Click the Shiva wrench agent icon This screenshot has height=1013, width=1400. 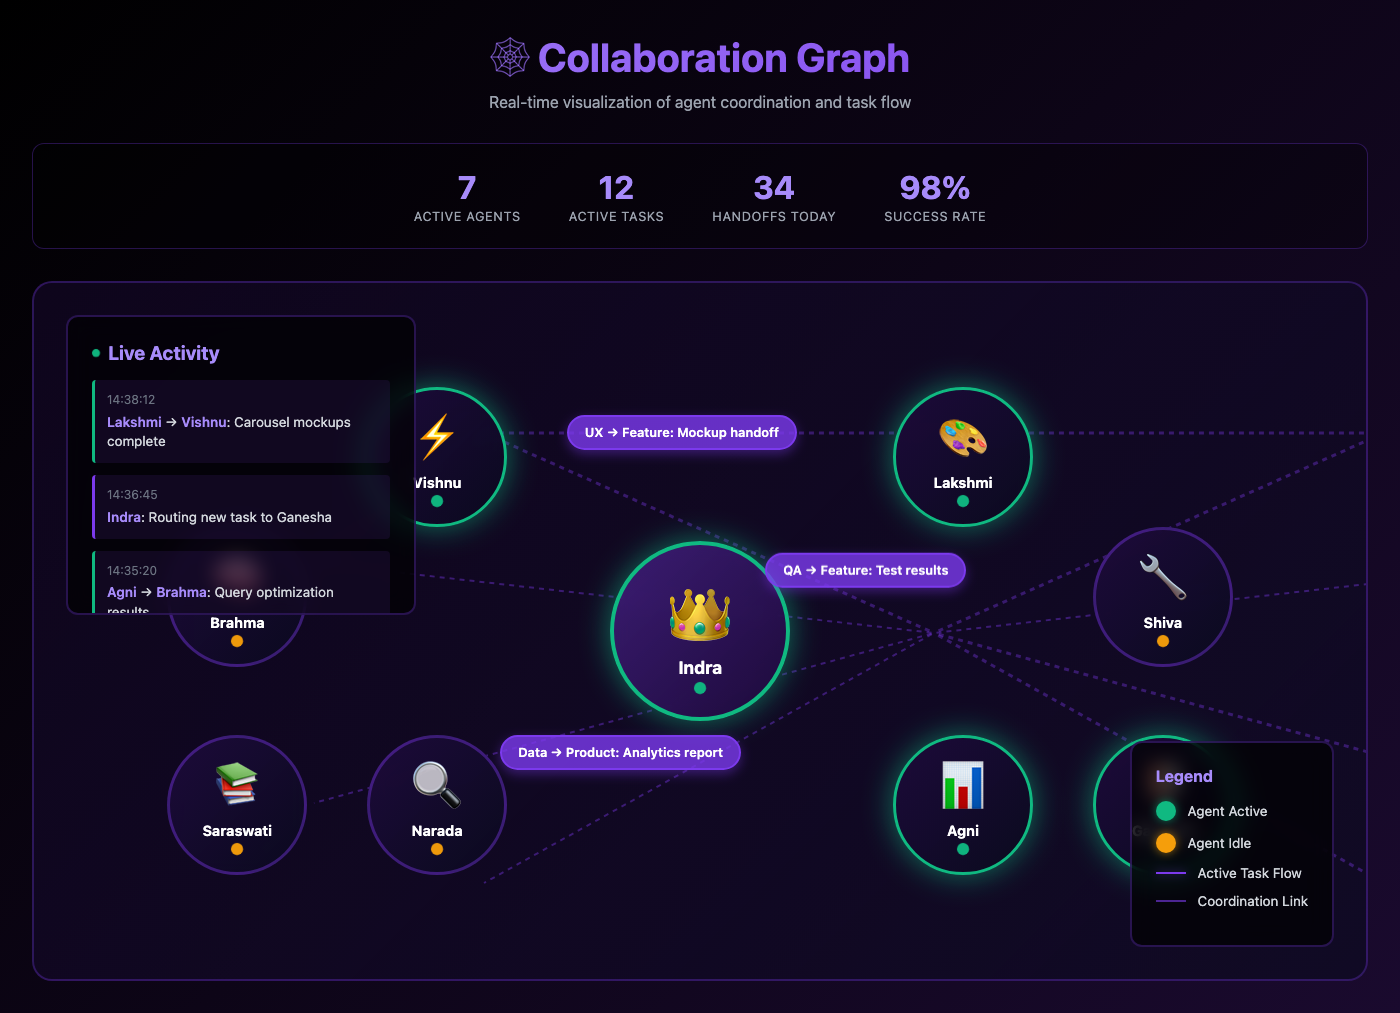pos(1162,577)
